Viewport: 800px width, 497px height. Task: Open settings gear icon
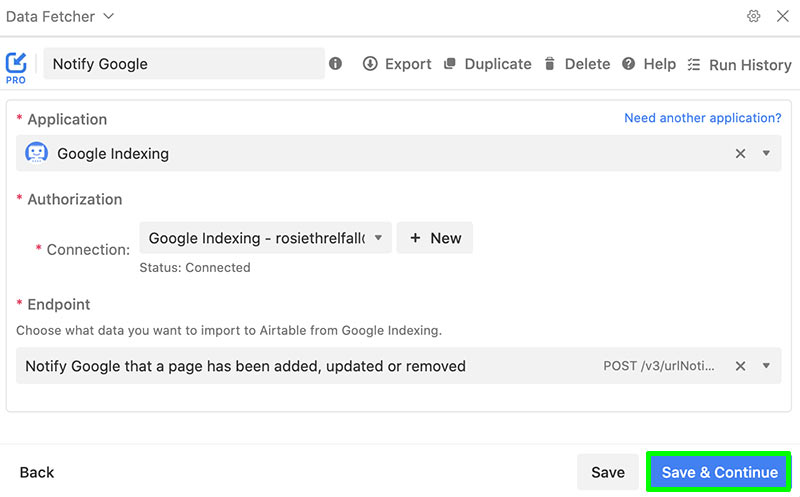[x=754, y=16]
